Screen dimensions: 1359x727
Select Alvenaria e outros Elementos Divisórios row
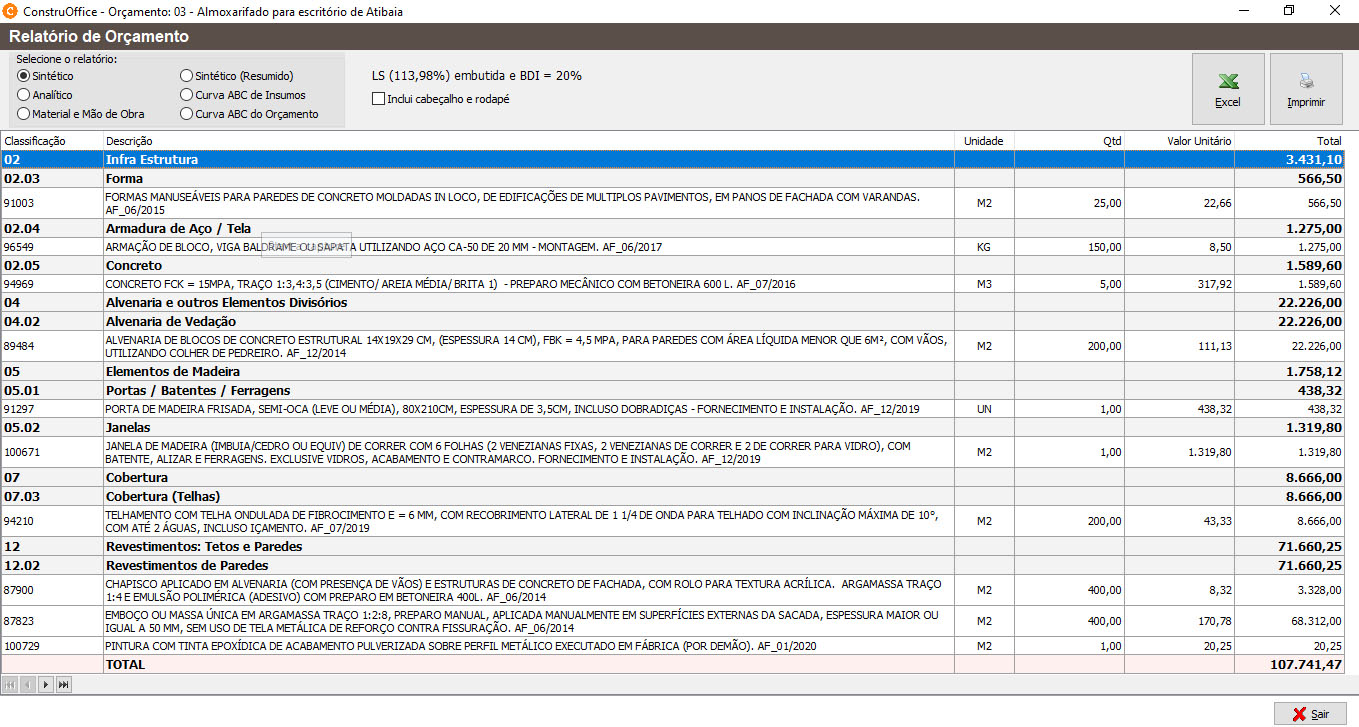coord(673,302)
